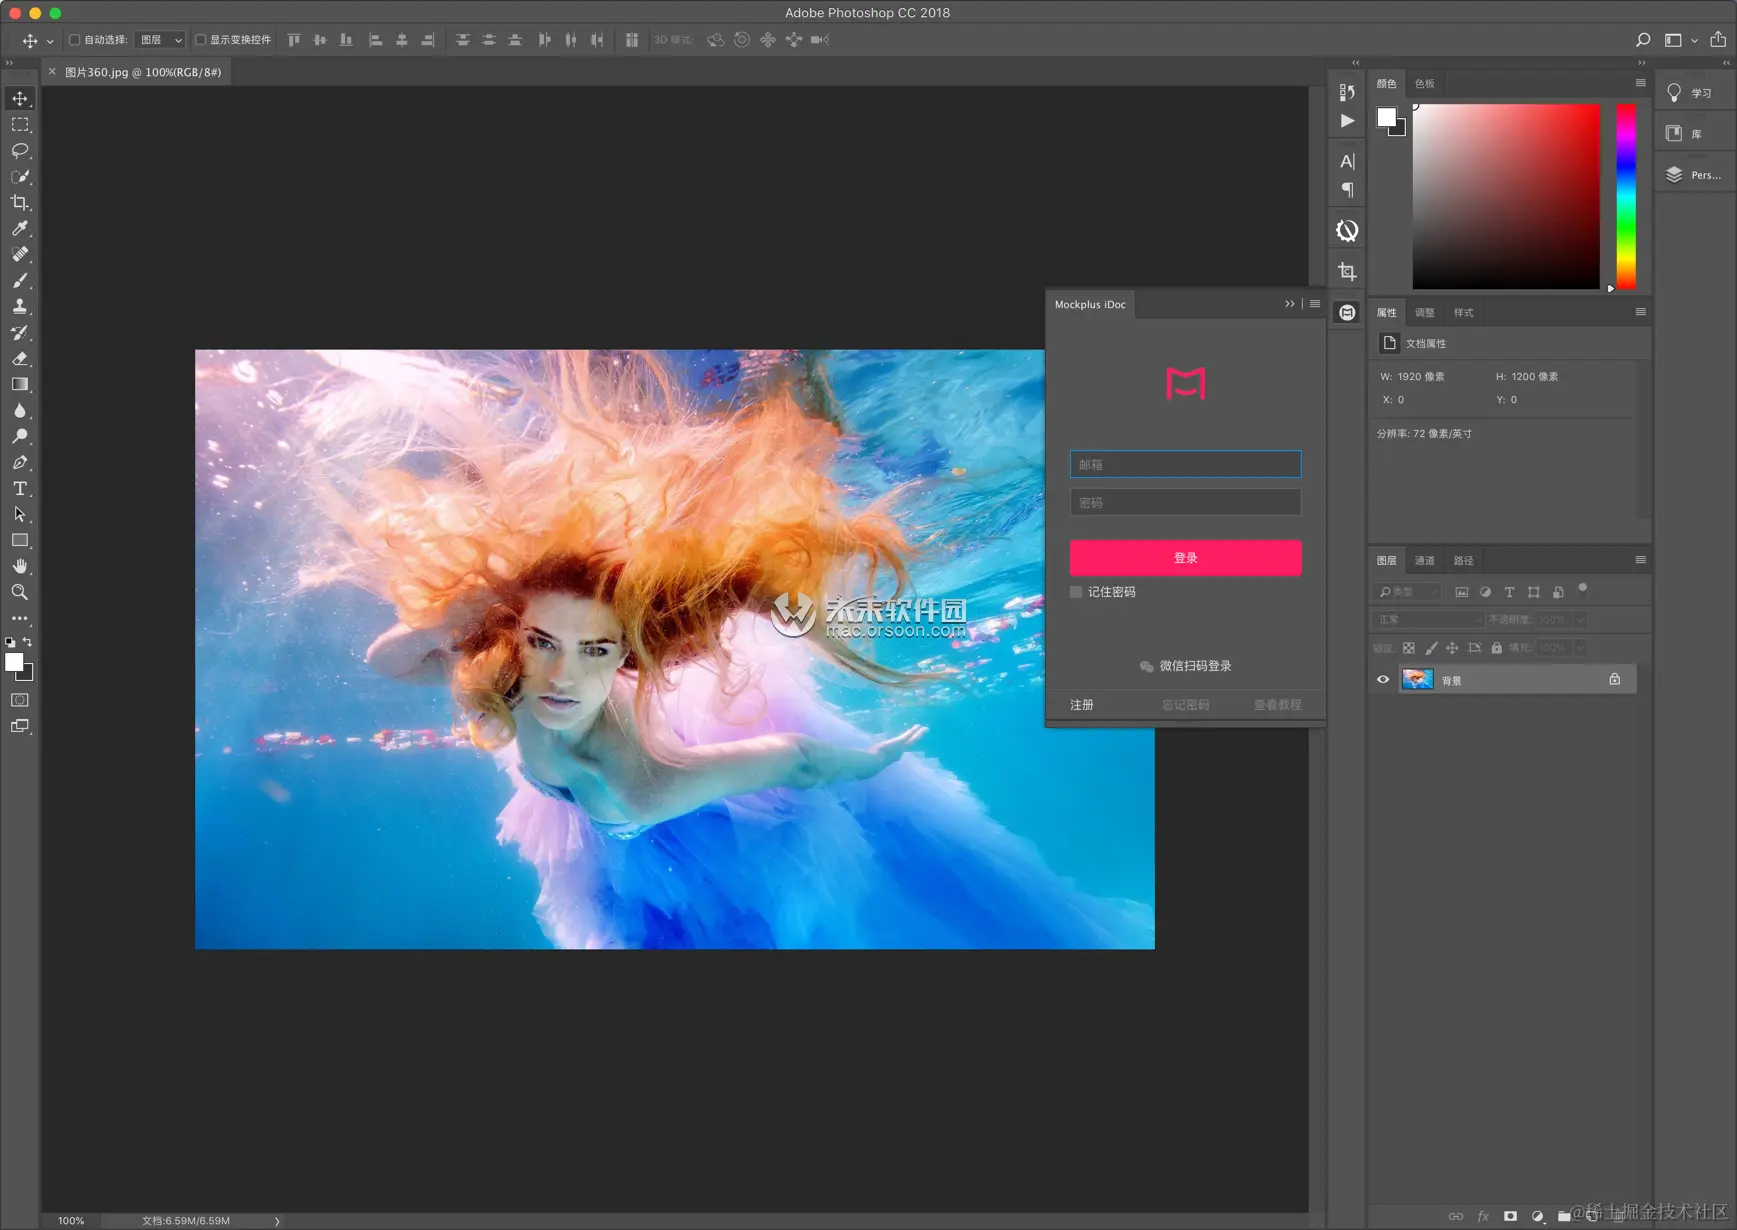Select the Healing Brush tool
The image size is (1737, 1230).
20,254
